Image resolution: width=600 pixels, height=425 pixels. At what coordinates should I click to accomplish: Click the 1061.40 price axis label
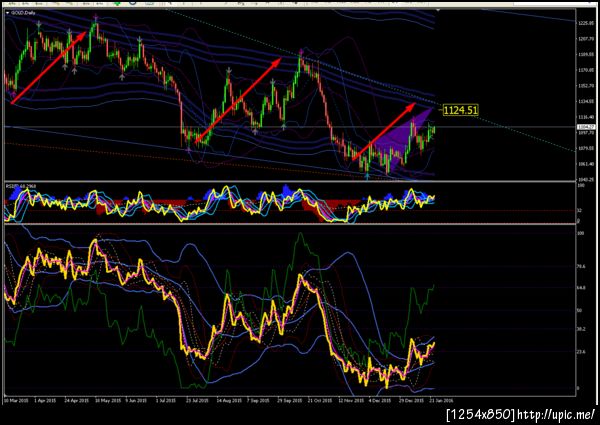point(586,164)
